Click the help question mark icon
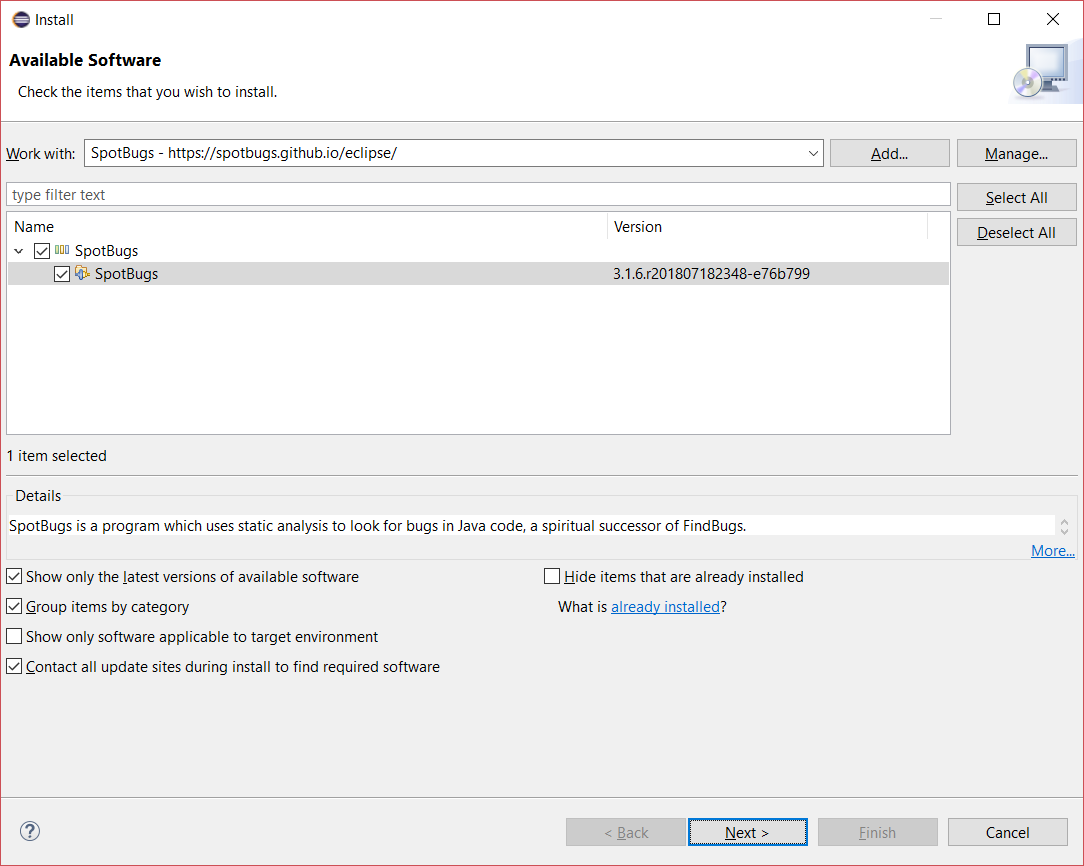This screenshot has width=1084, height=866. (30, 831)
